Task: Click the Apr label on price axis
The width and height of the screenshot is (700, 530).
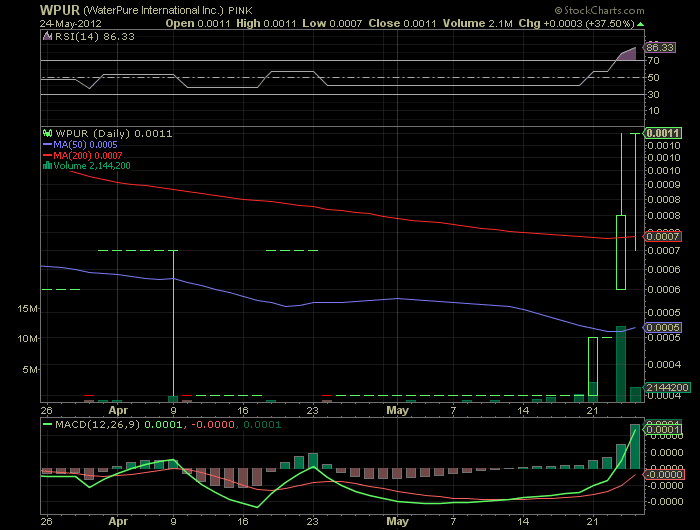Action: tap(118, 410)
